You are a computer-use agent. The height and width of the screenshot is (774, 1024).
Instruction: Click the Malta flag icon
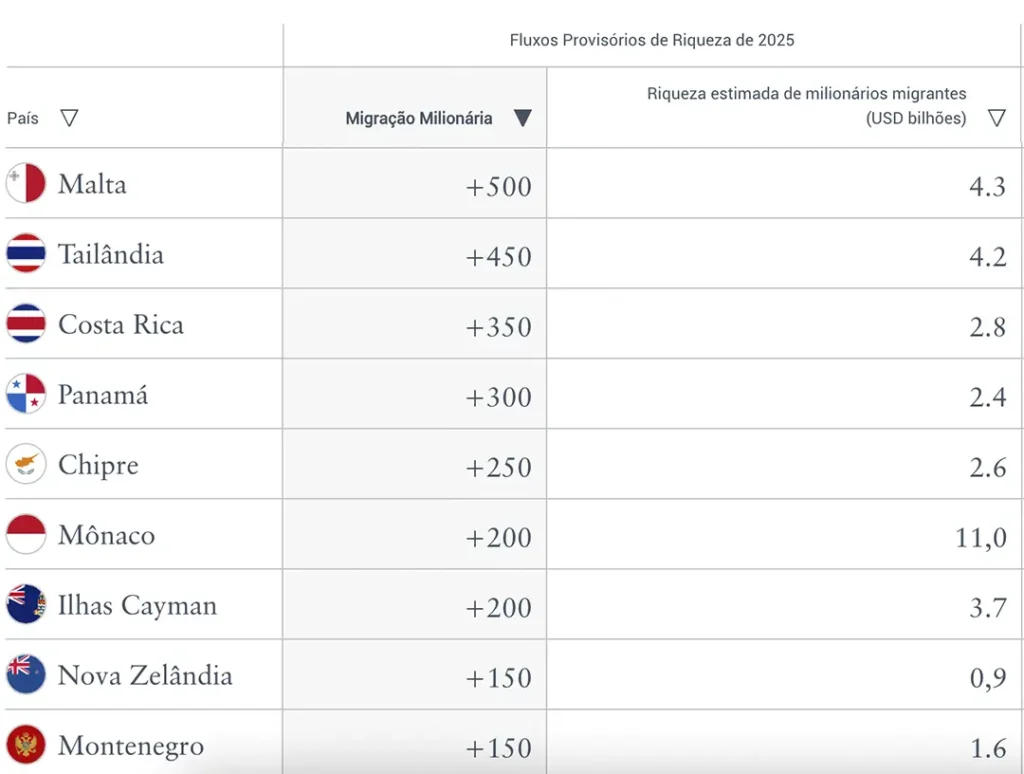pos(26,183)
